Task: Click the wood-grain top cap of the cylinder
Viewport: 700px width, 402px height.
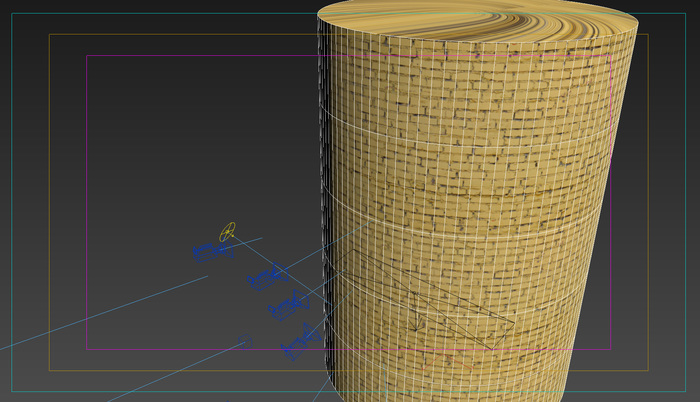Action: pyautogui.click(x=478, y=19)
